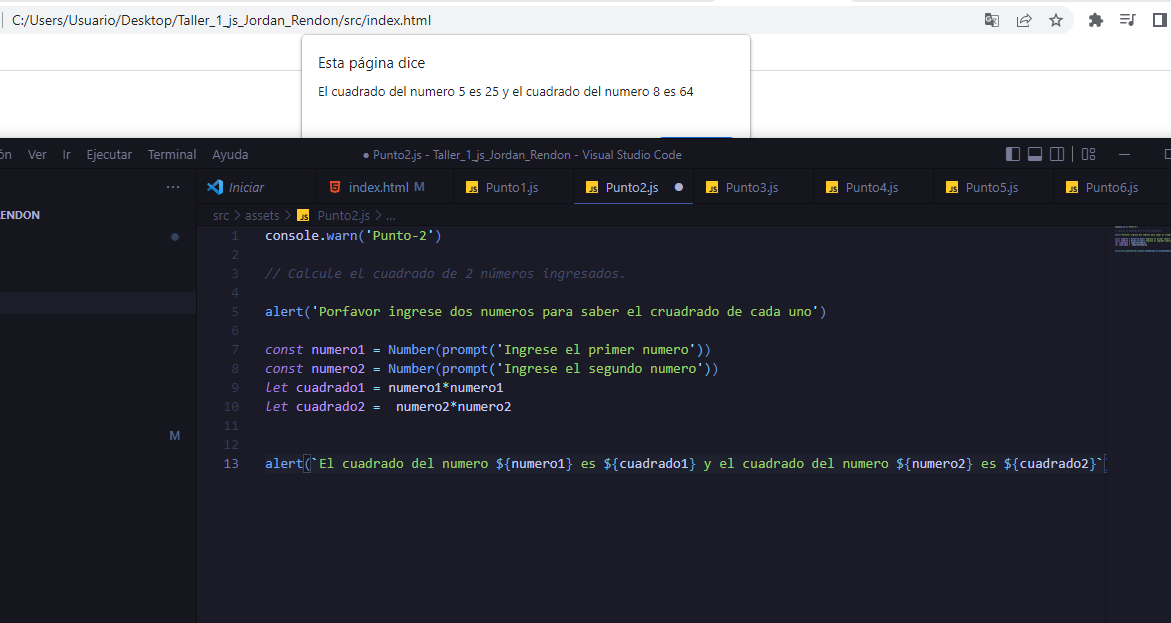Click the alert dialog message text
Image resolution: width=1171 pixels, height=623 pixels.
[x=506, y=91]
